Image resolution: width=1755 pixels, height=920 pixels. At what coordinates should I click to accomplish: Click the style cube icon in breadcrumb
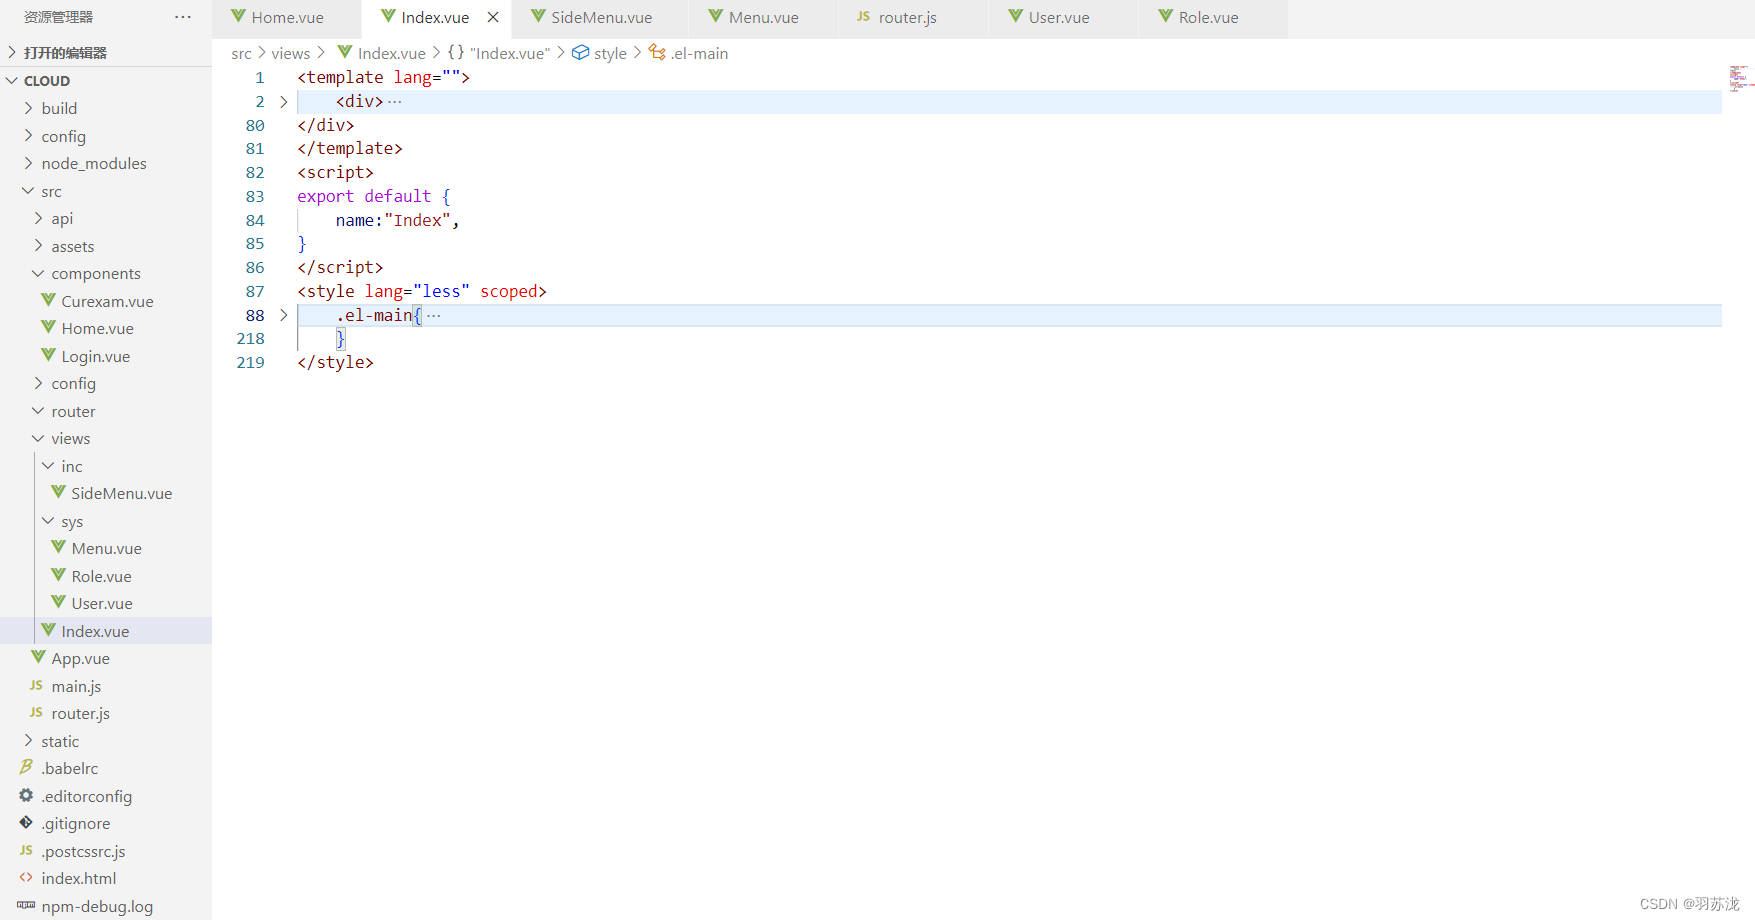[582, 53]
